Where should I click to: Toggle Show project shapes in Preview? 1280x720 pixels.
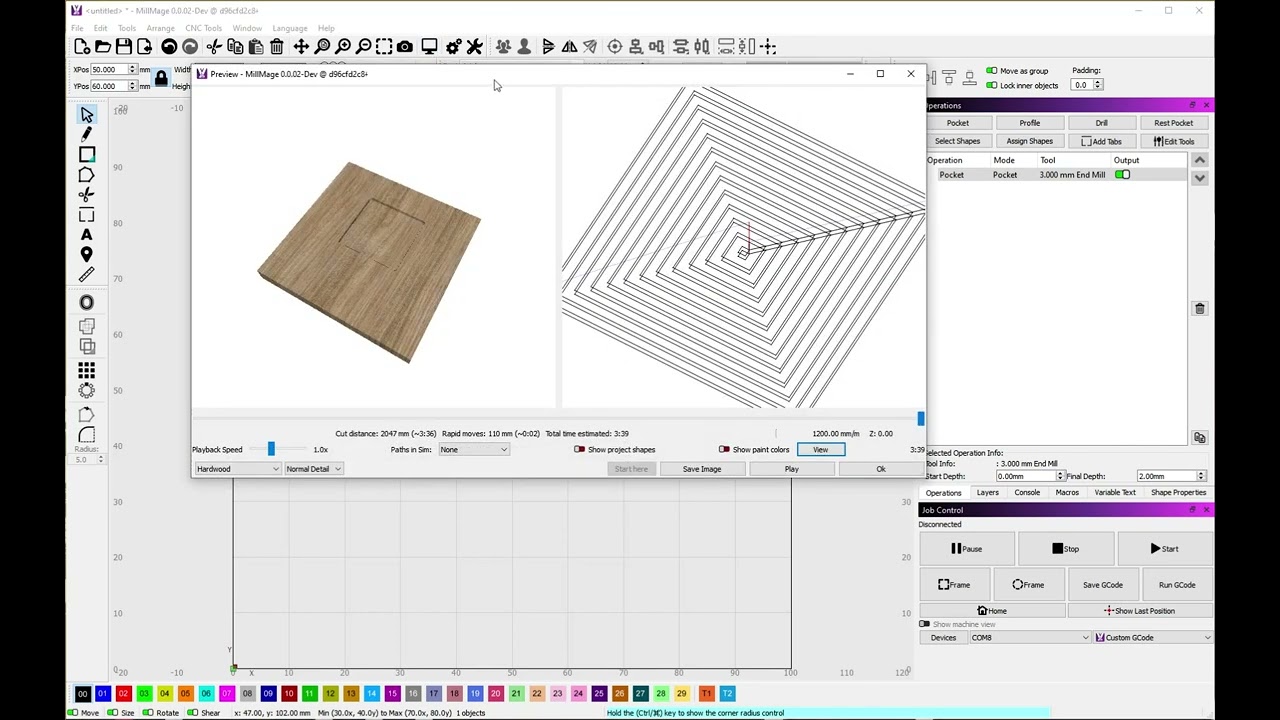pyautogui.click(x=579, y=449)
